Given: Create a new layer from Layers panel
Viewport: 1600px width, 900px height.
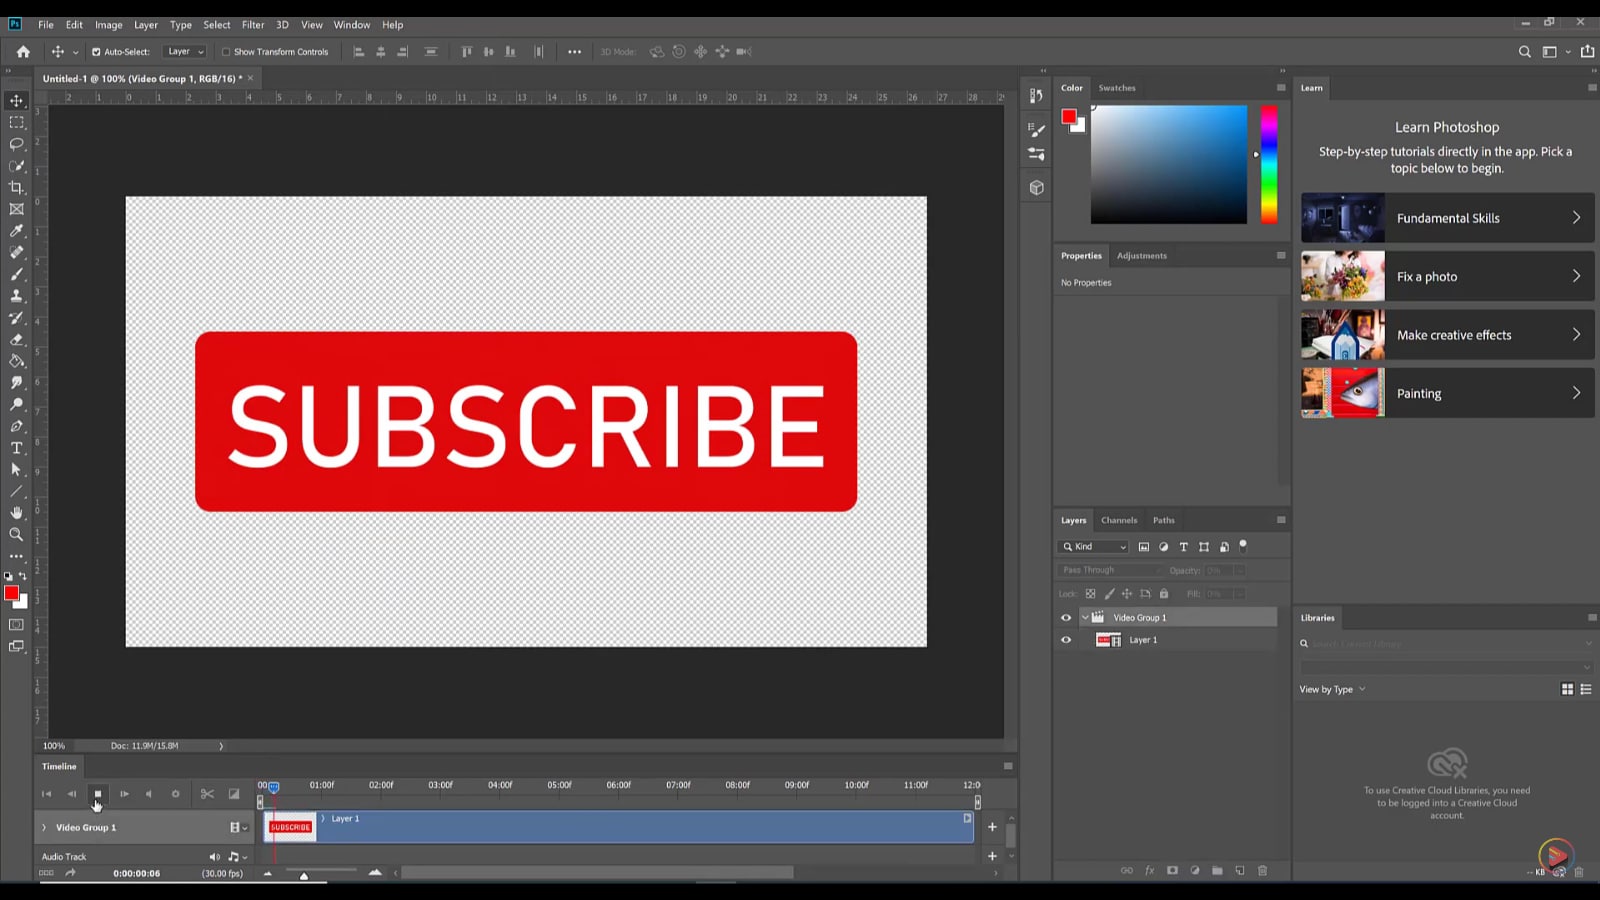Looking at the screenshot, I should (x=1240, y=871).
